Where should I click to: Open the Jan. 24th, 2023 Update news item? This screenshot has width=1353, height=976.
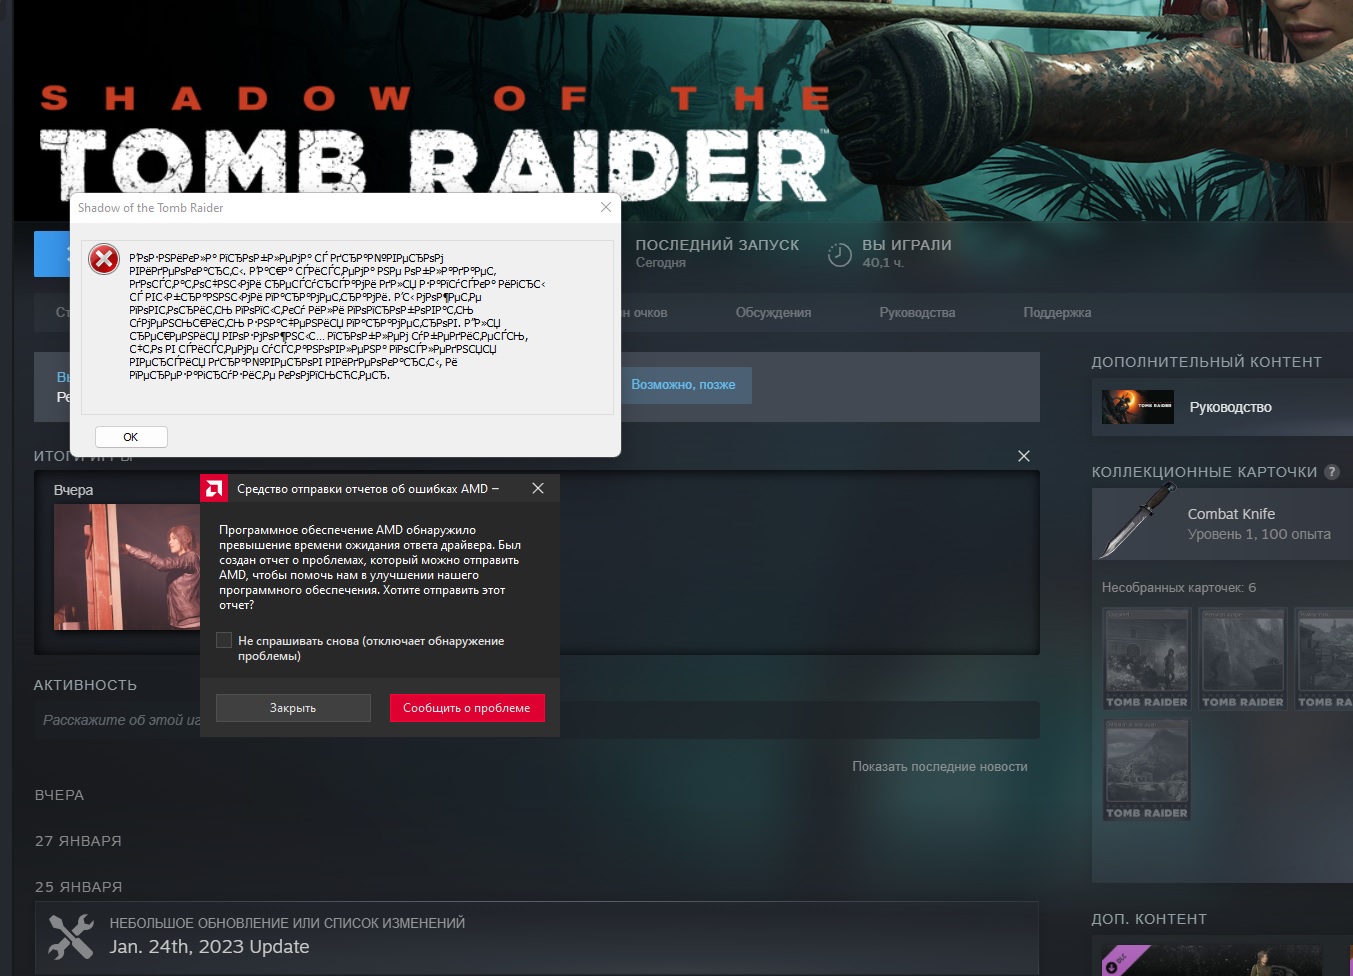click(x=209, y=947)
